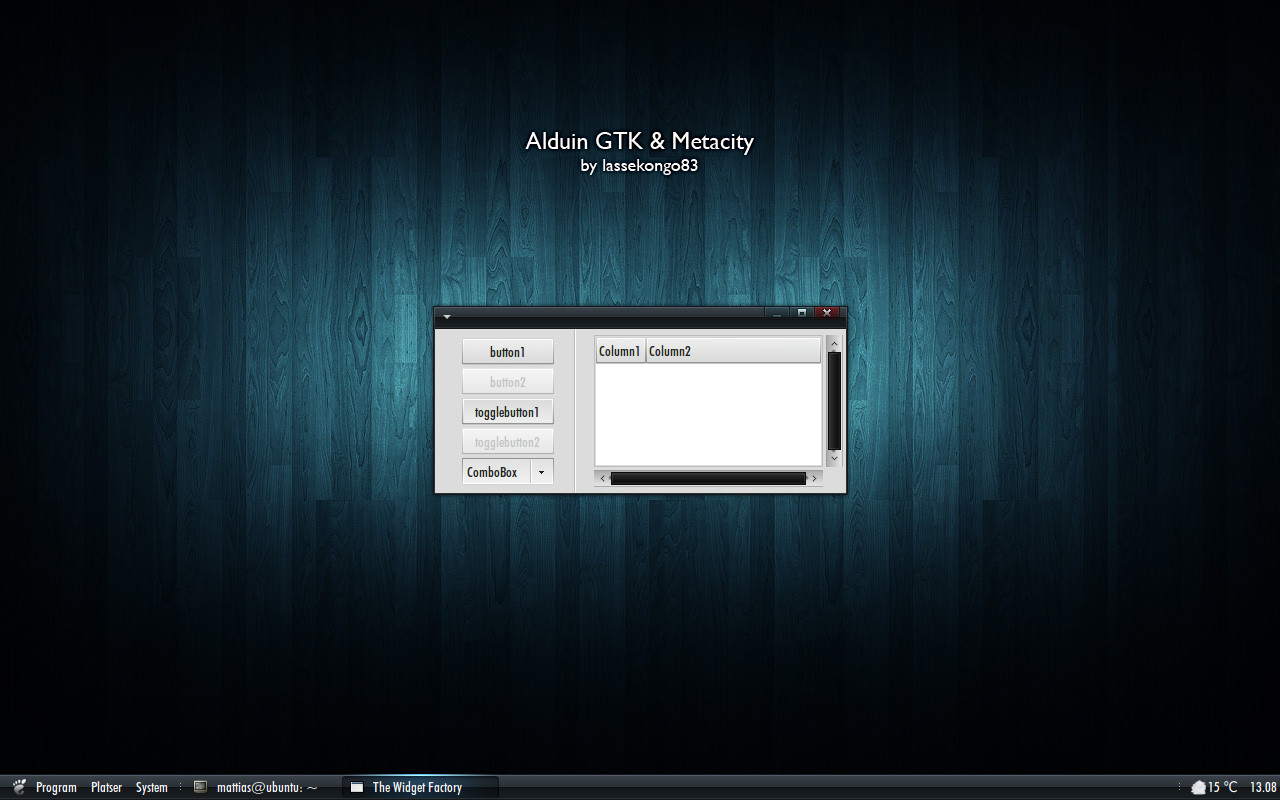Open the System menu in the panel
Screen dimensions: 1280x800
tap(152, 787)
